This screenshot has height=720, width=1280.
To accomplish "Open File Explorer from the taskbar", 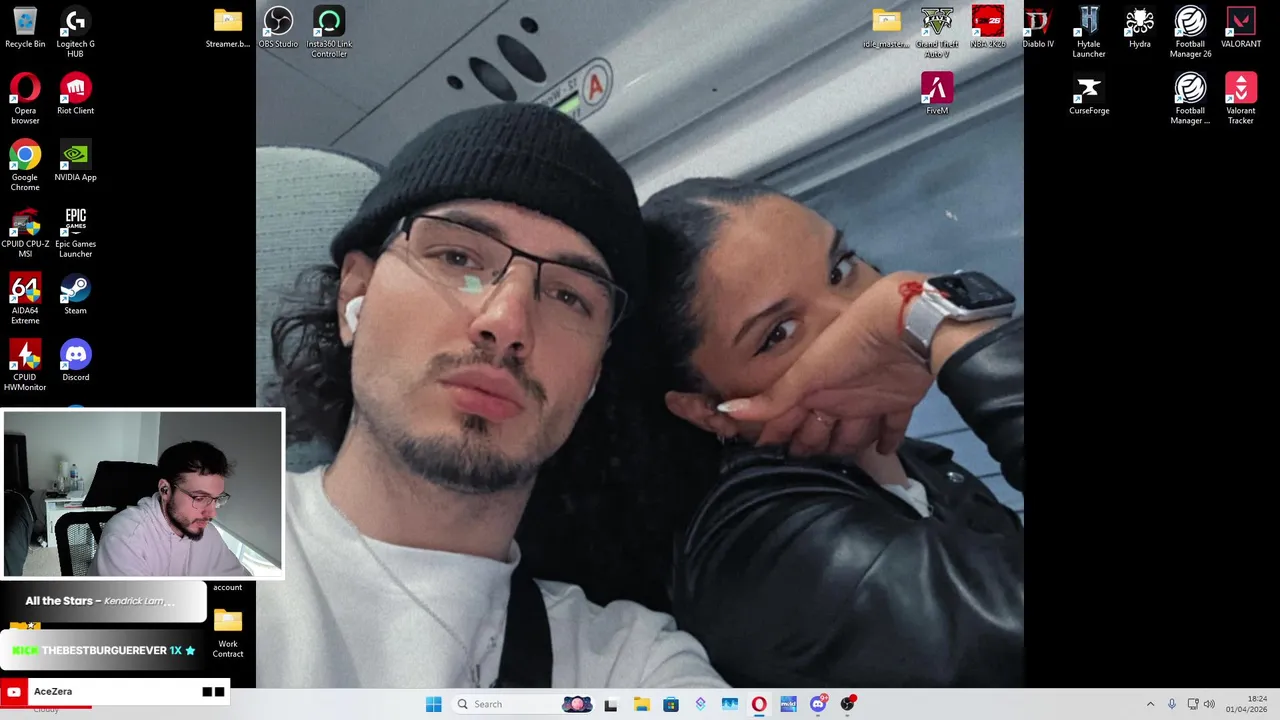I will coord(641,704).
